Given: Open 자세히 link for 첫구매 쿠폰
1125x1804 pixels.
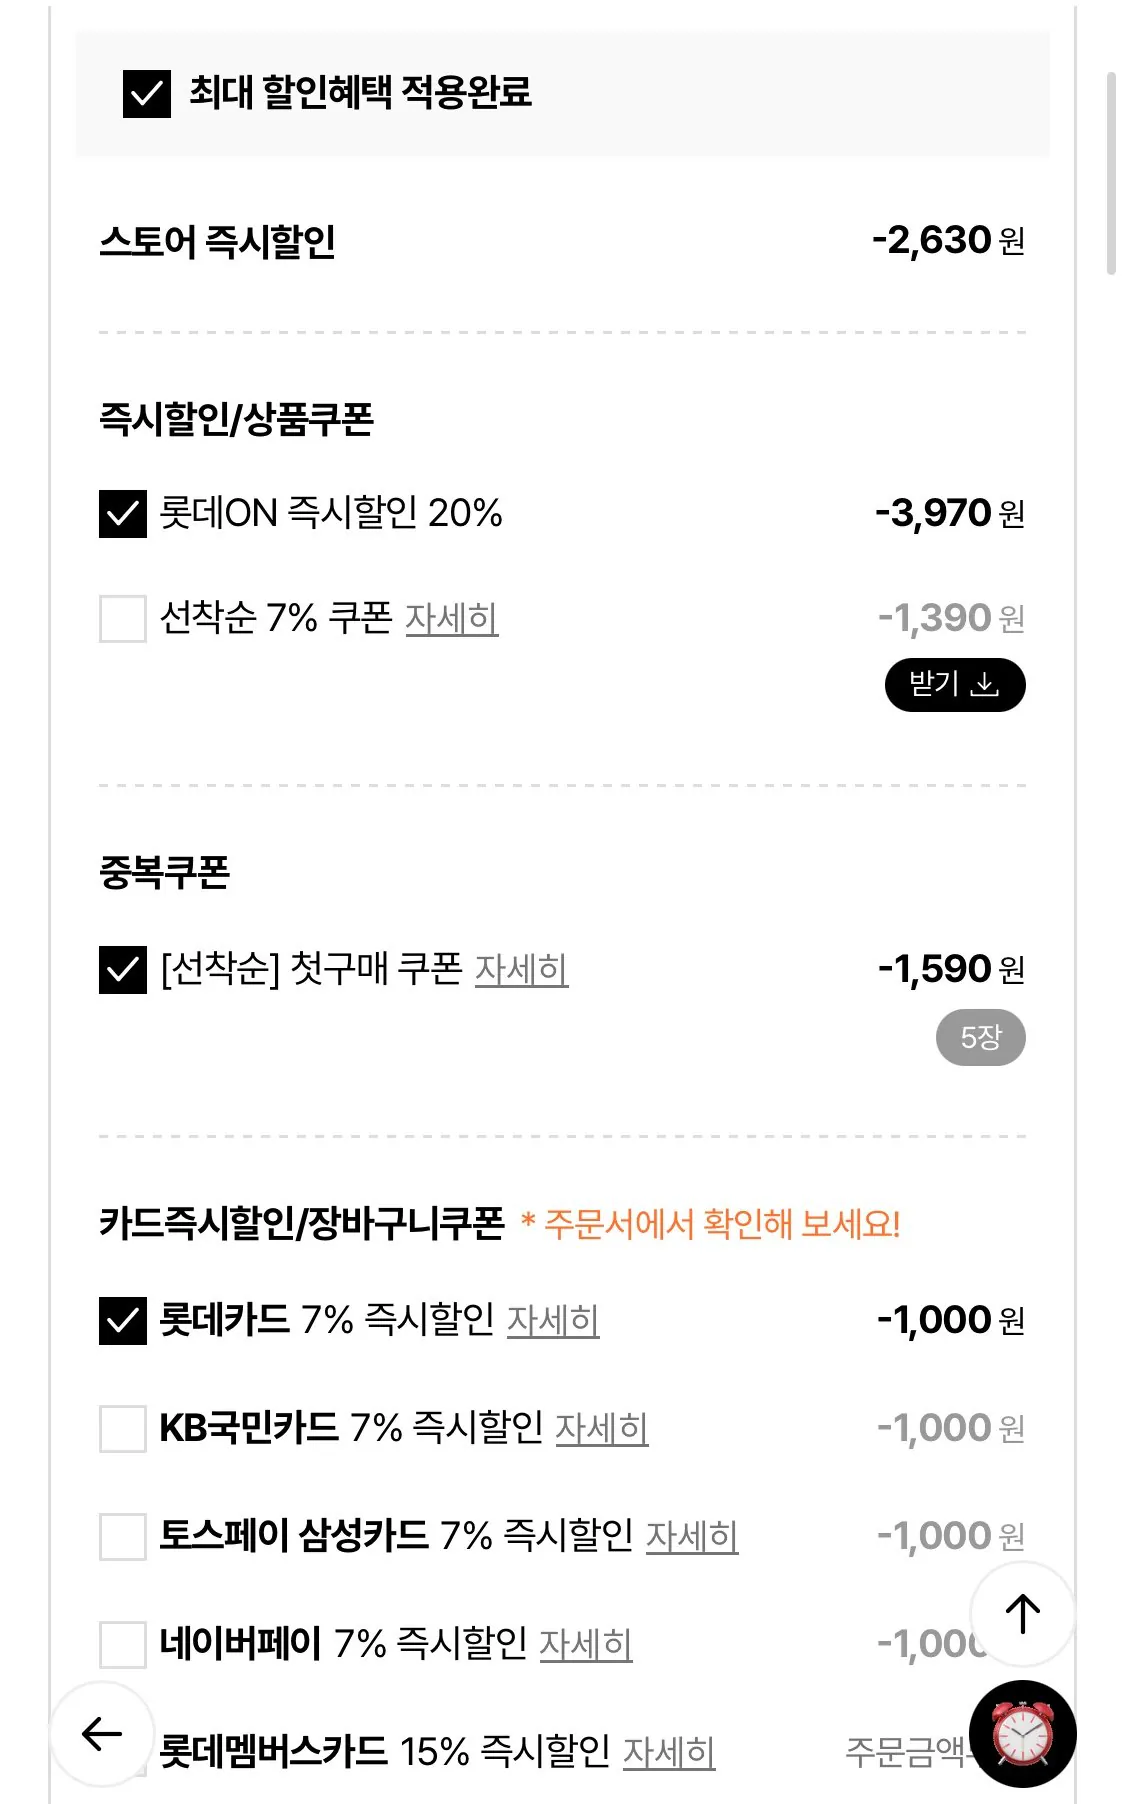Looking at the screenshot, I should (521, 970).
